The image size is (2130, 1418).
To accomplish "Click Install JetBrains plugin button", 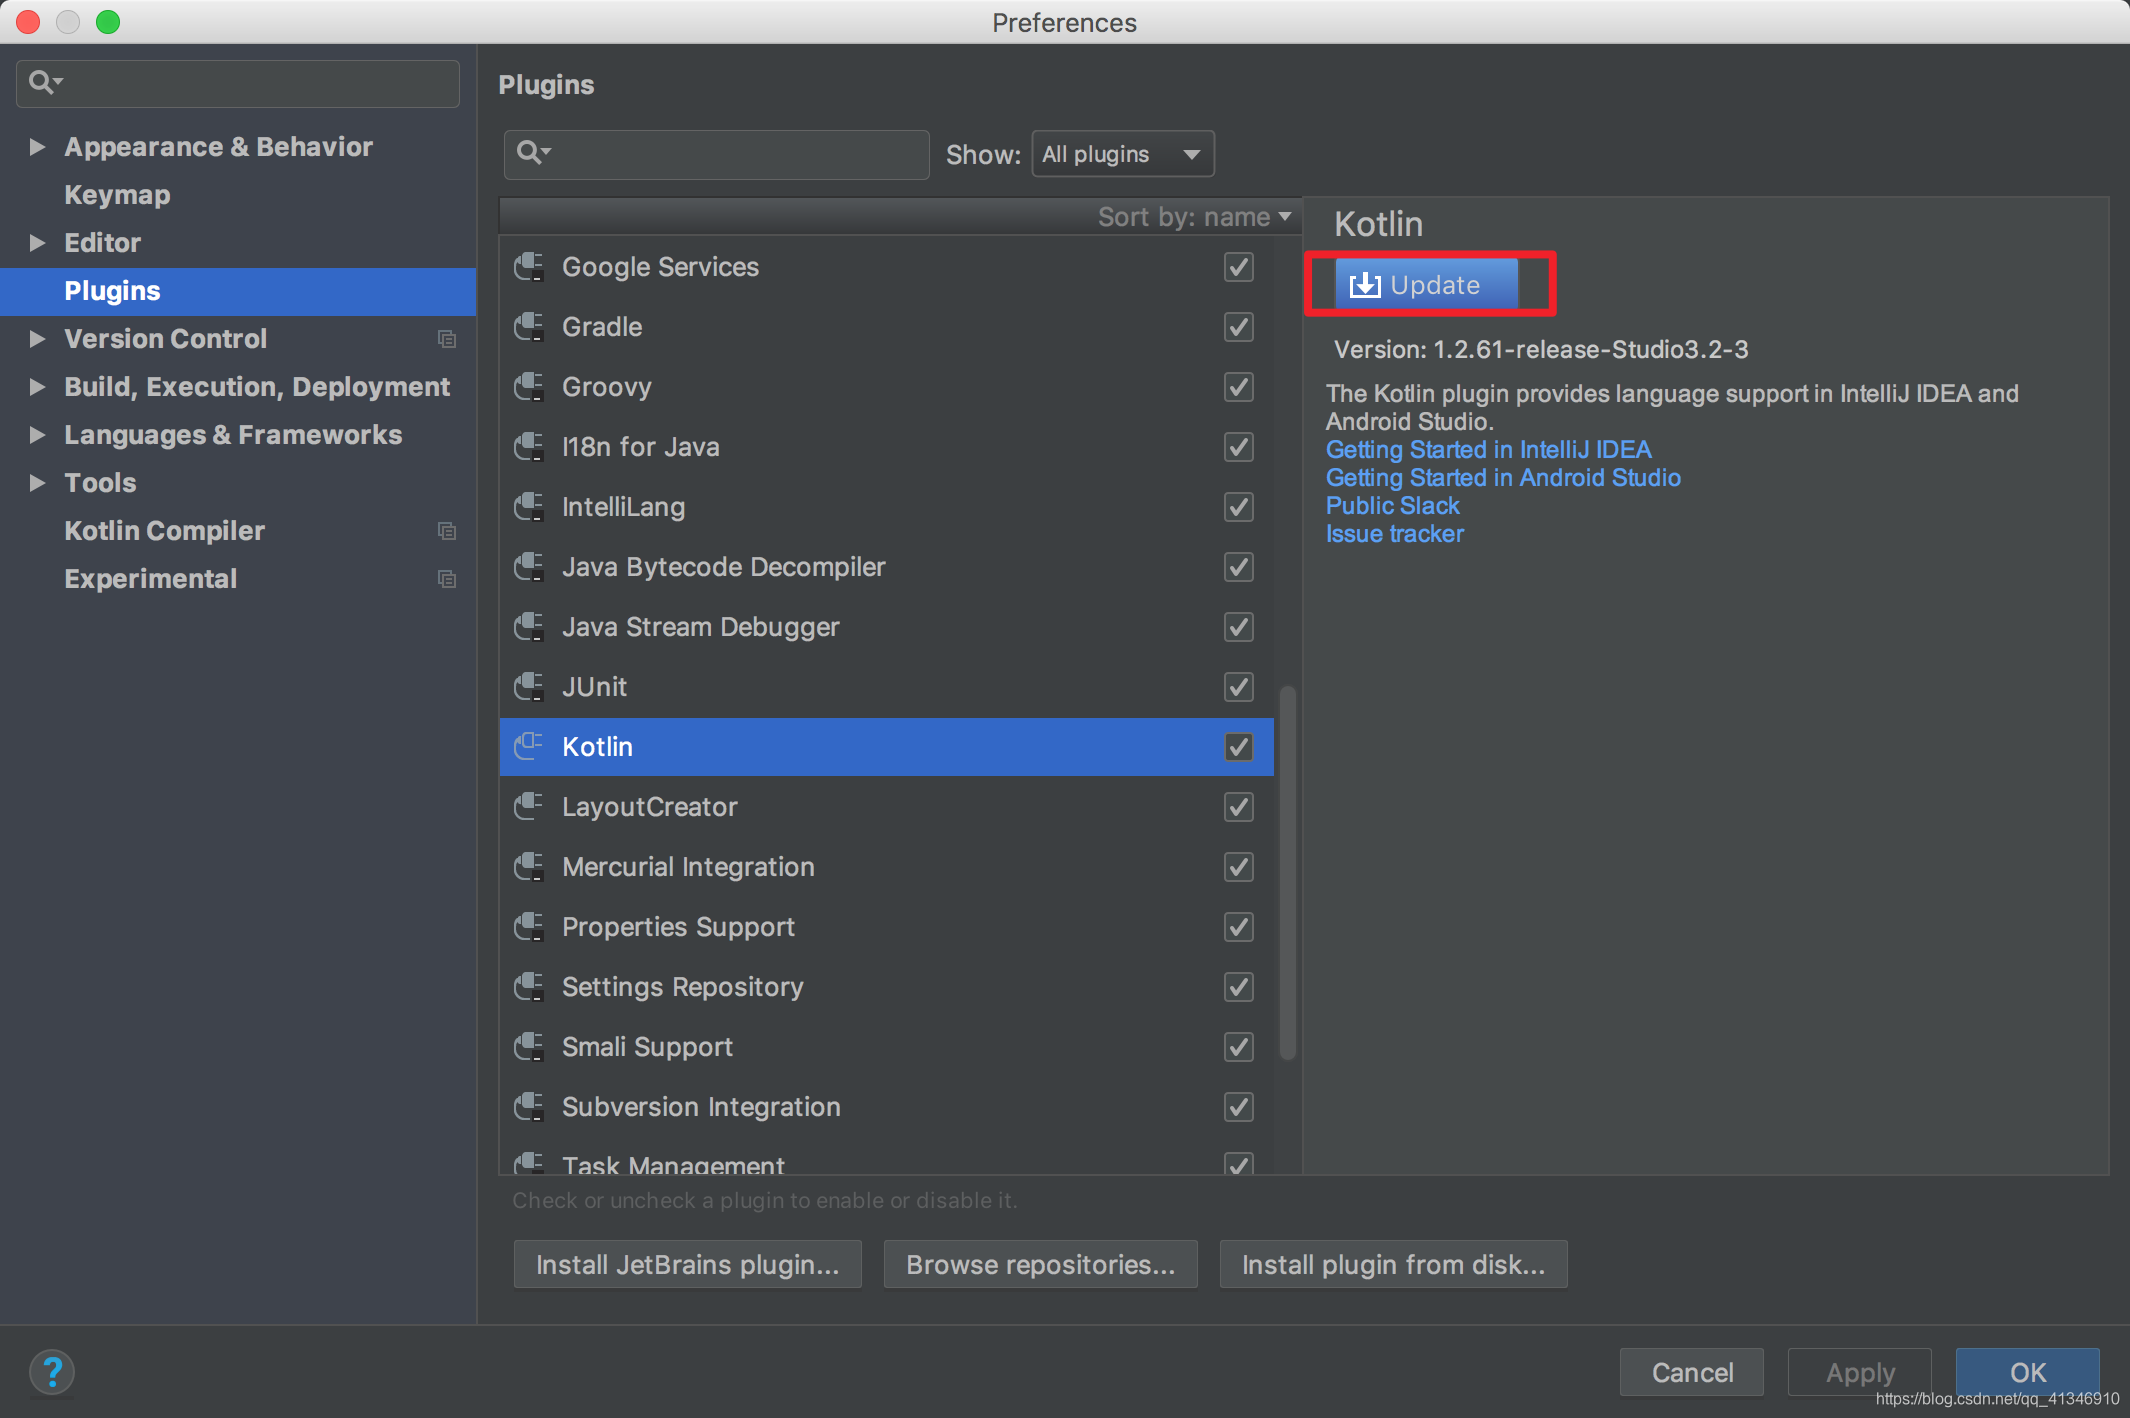I will point(688,1265).
